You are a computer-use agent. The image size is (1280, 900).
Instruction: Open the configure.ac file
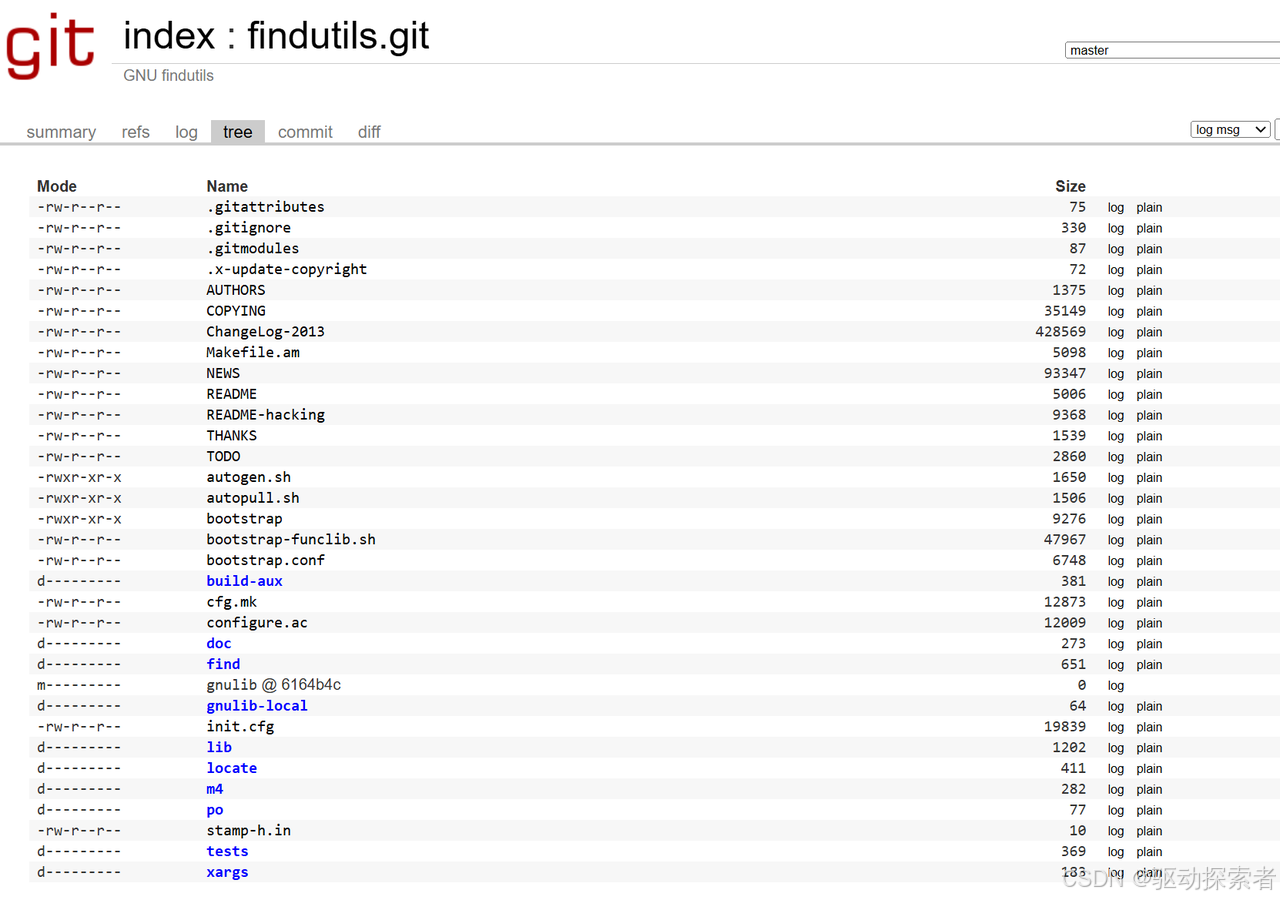pyautogui.click(x=257, y=623)
